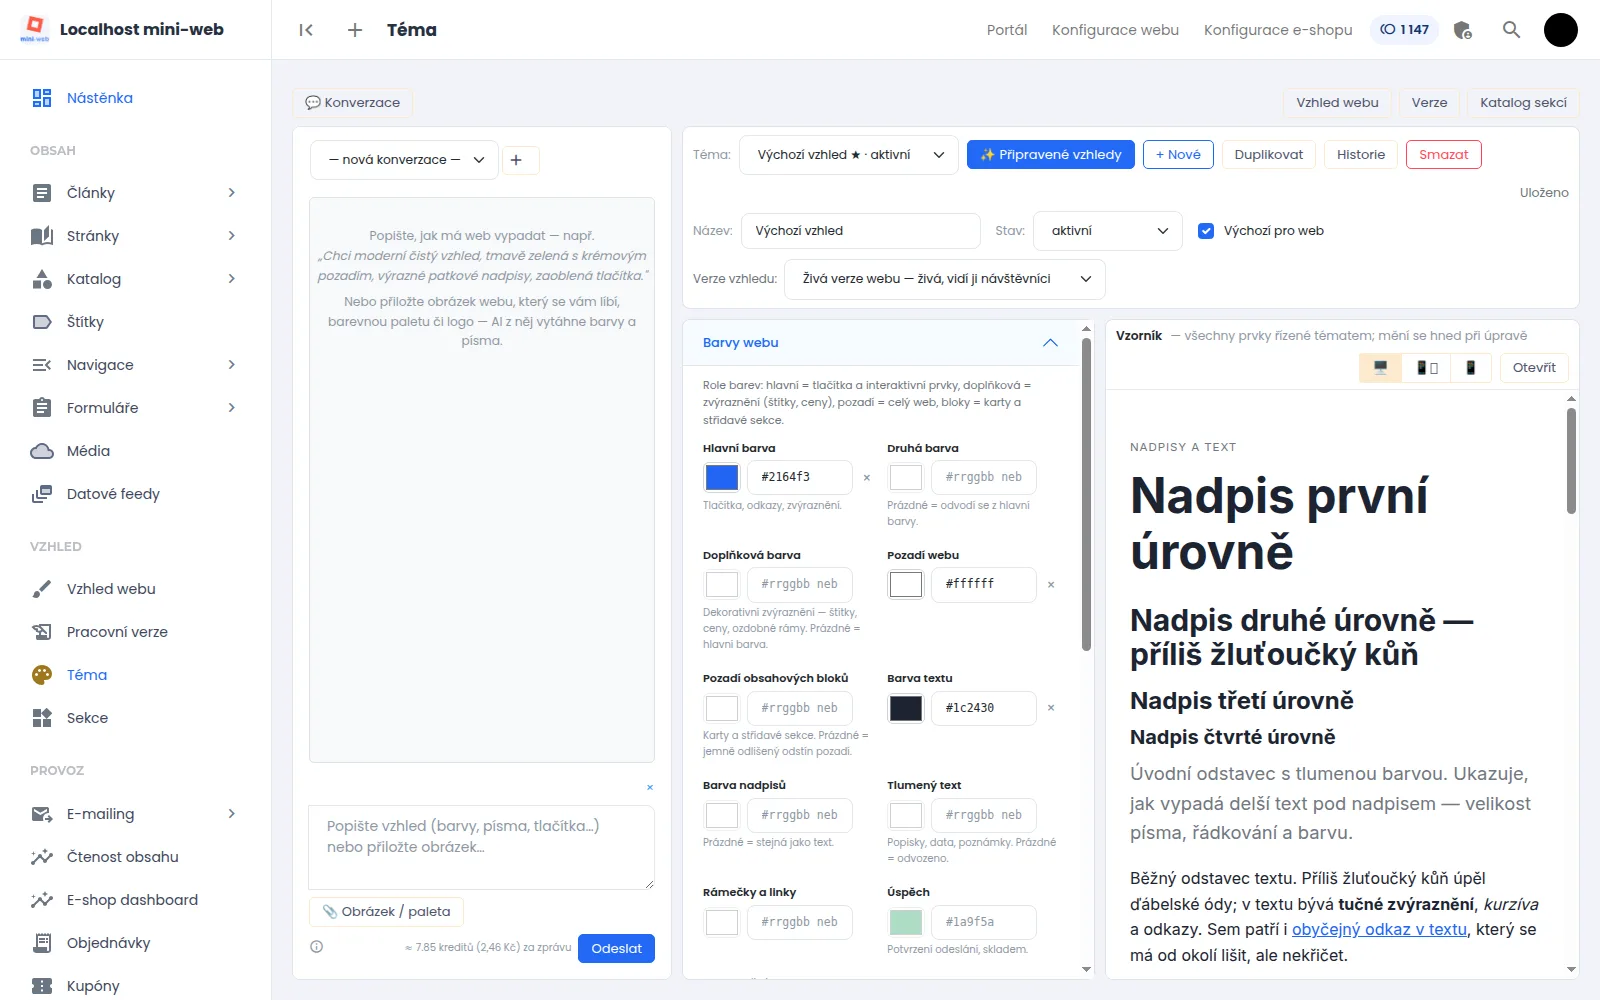Collapse the sidebar with the arrow icon

(306, 30)
